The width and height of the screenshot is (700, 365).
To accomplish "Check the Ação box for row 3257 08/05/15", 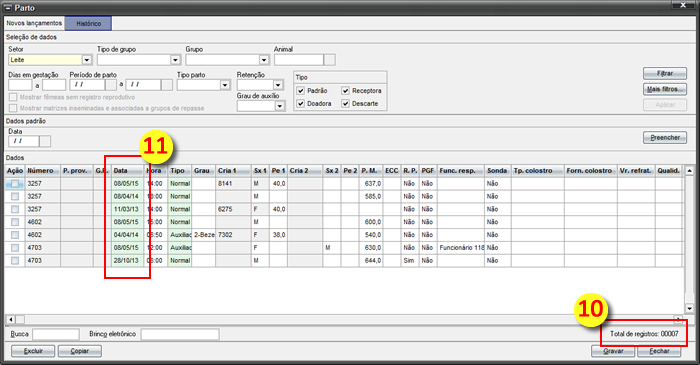I will tap(15, 183).
